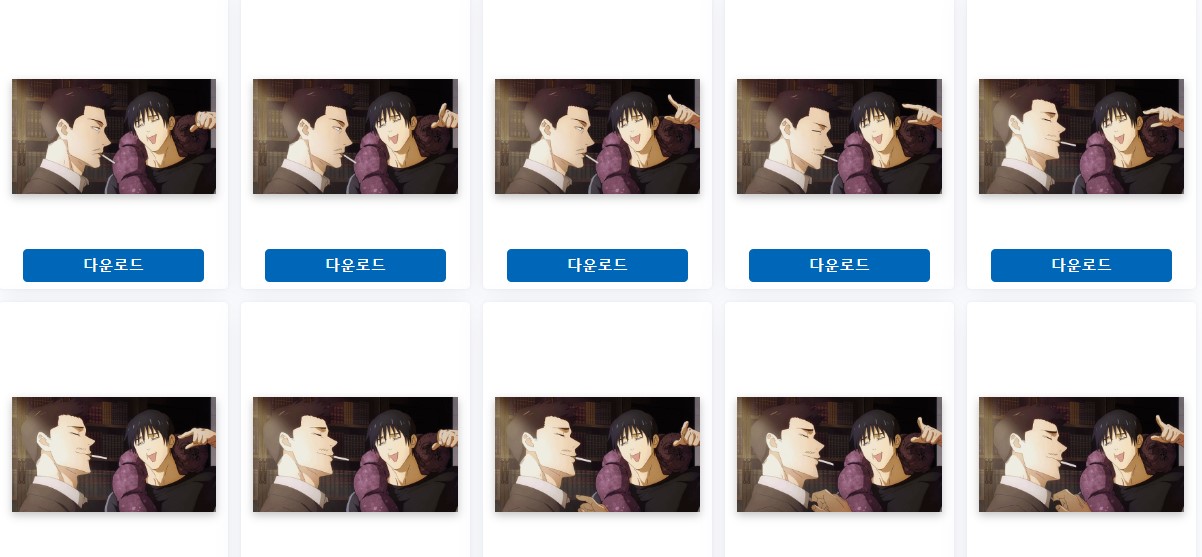Click blank card space above second bottom-row thumbnail
Viewport: 1202px width, 557px height.
tap(356, 350)
